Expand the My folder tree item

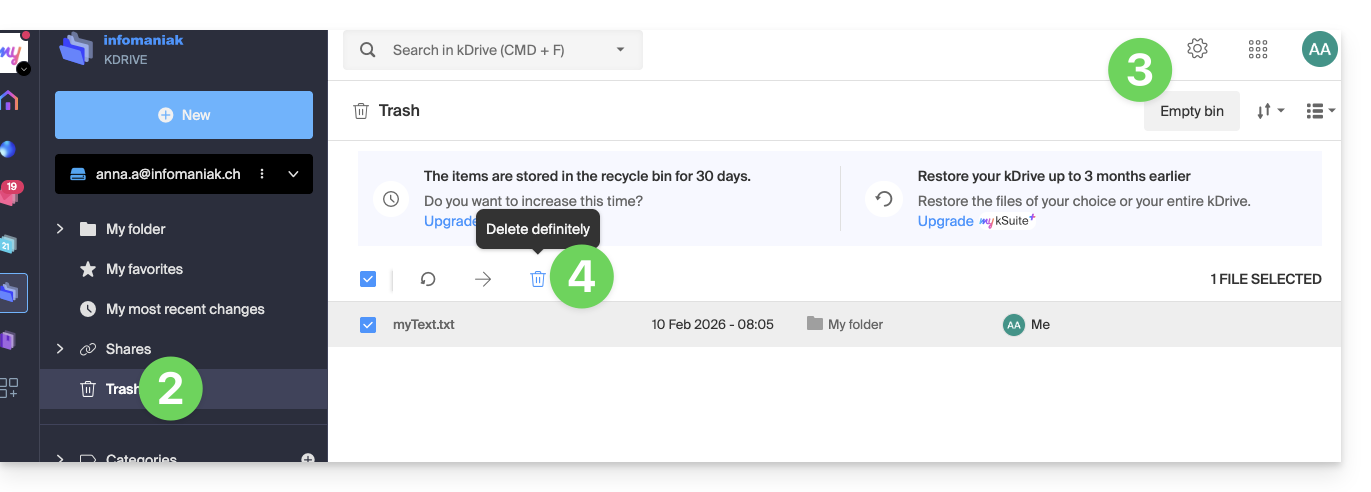(x=60, y=229)
